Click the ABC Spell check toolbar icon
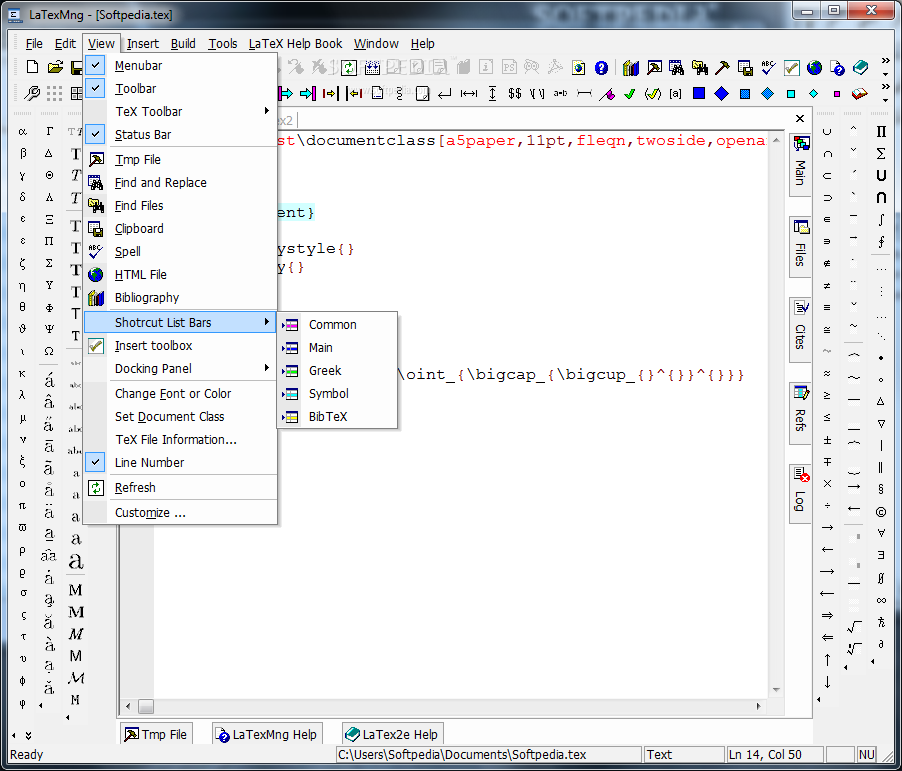902x771 pixels. click(769, 68)
